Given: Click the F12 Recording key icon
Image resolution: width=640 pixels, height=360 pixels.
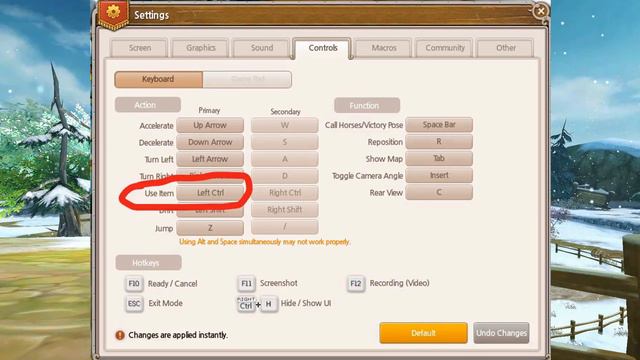Looking at the screenshot, I should pos(356,283).
